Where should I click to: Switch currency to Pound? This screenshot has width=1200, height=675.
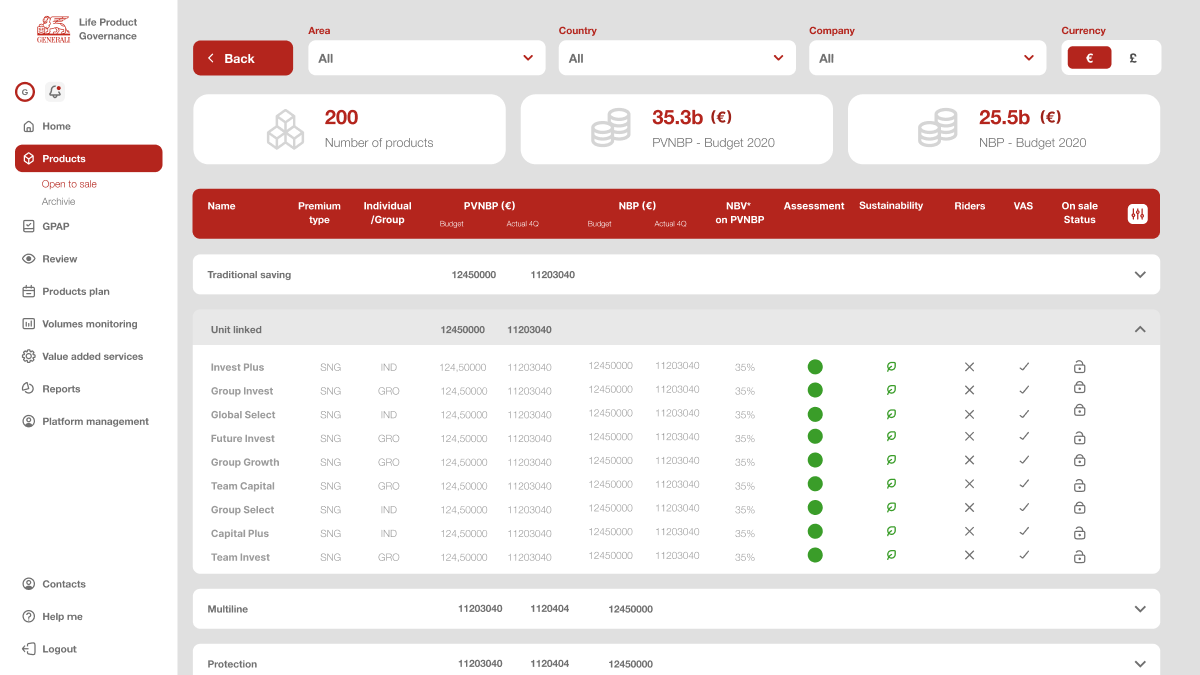coord(1133,58)
